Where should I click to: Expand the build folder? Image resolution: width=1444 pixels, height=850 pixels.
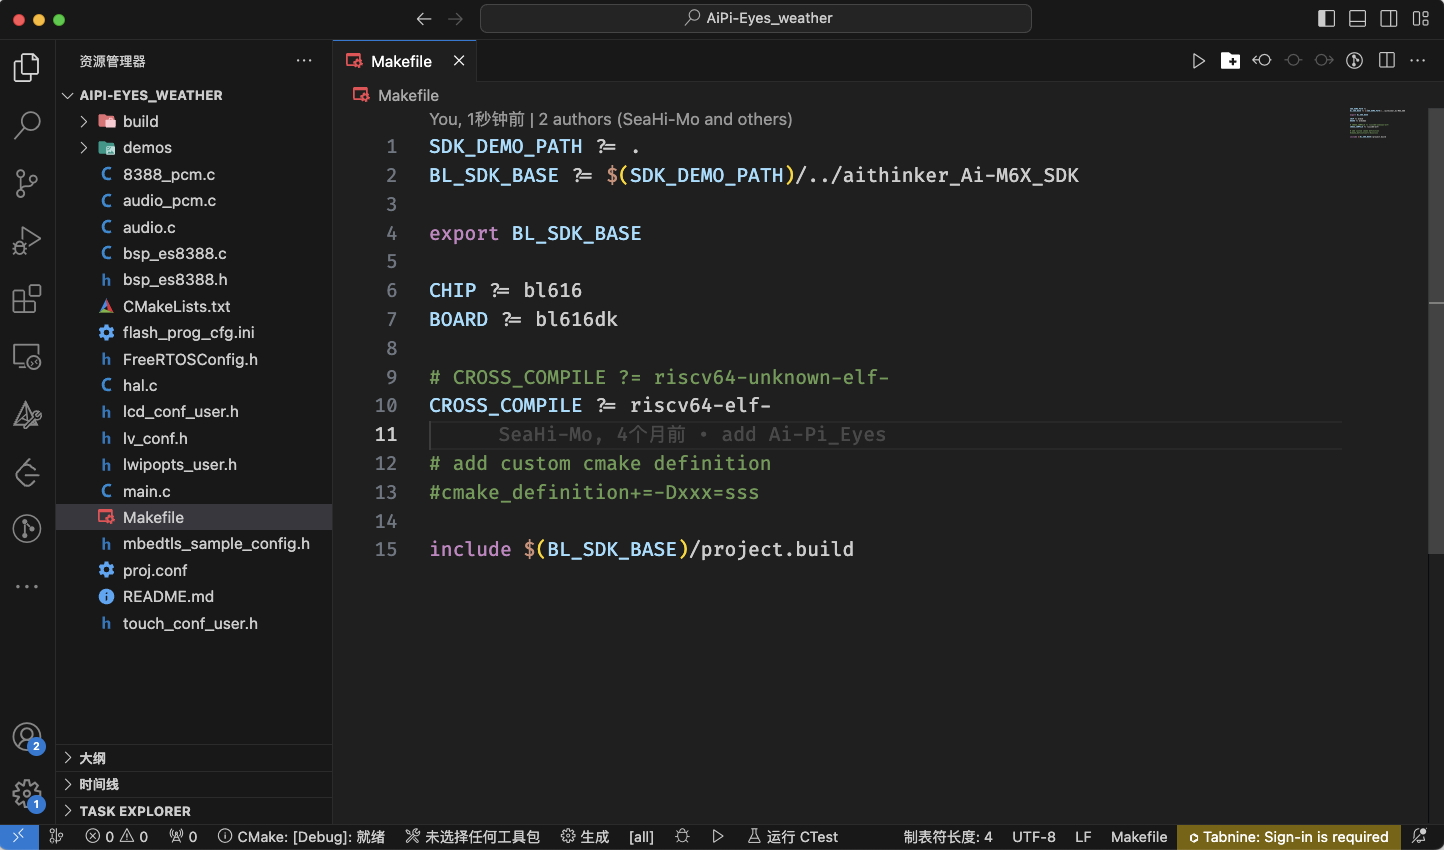coord(194,121)
